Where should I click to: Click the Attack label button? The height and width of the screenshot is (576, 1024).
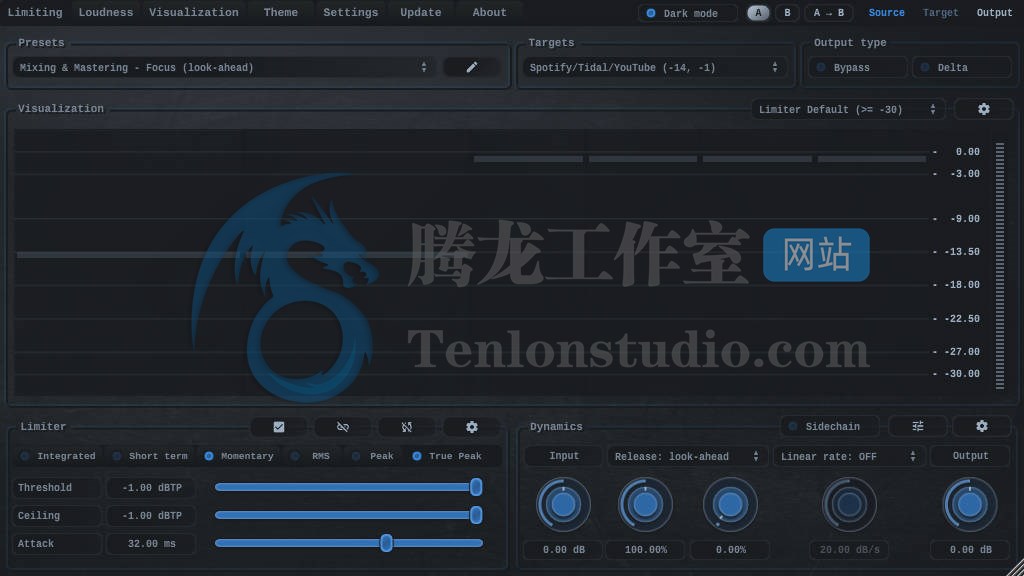[57, 544]
